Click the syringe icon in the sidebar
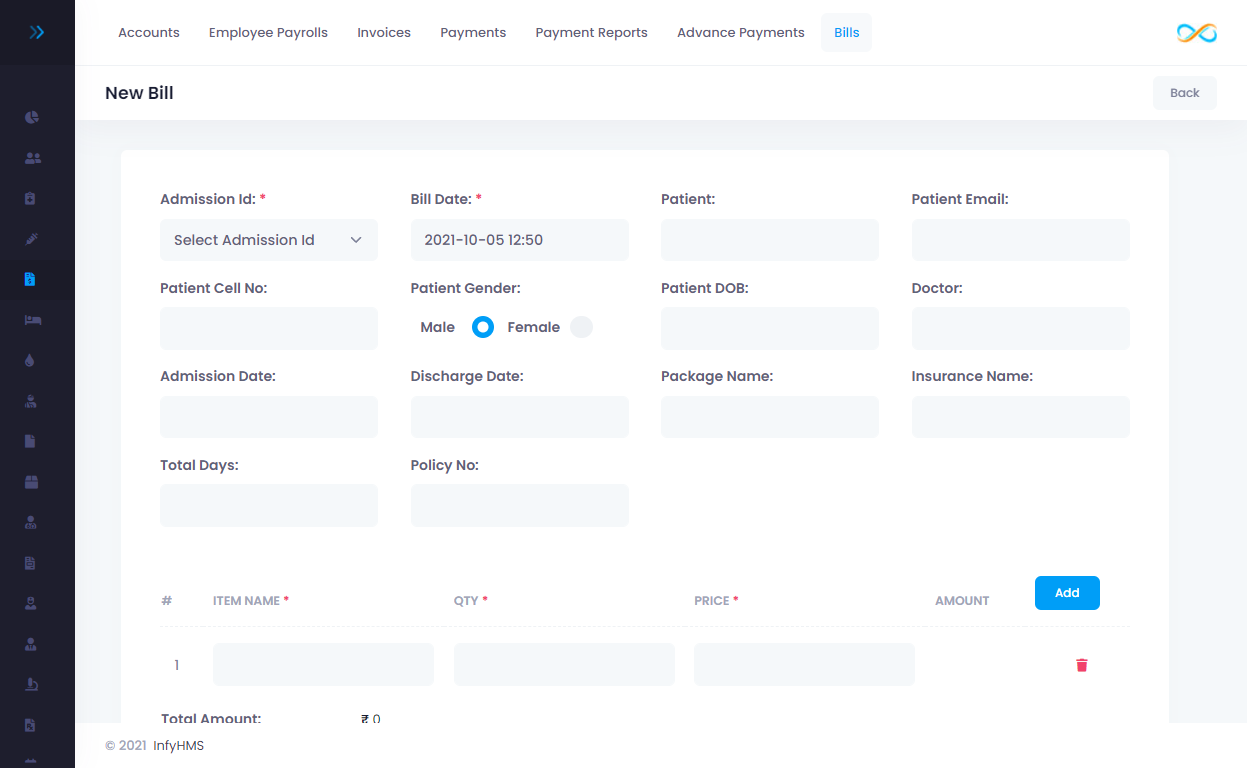 point(32,239)
